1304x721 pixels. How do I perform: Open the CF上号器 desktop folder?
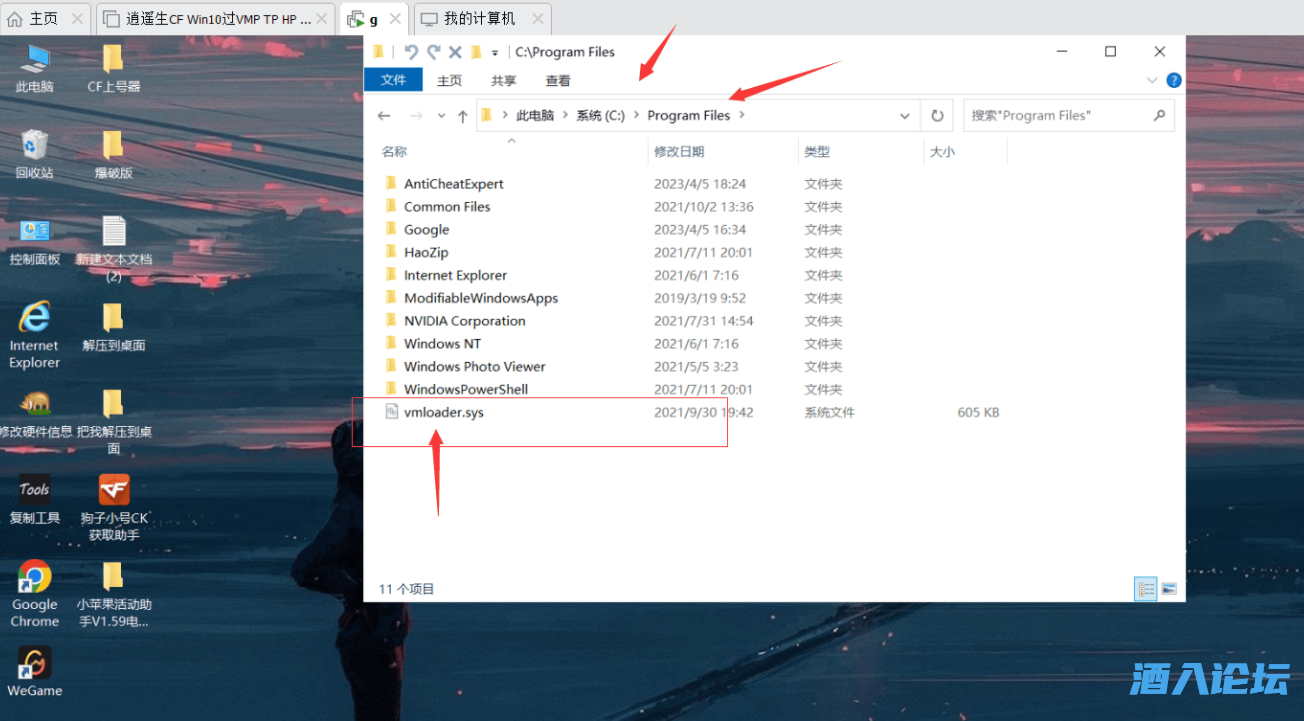[113, 68]
